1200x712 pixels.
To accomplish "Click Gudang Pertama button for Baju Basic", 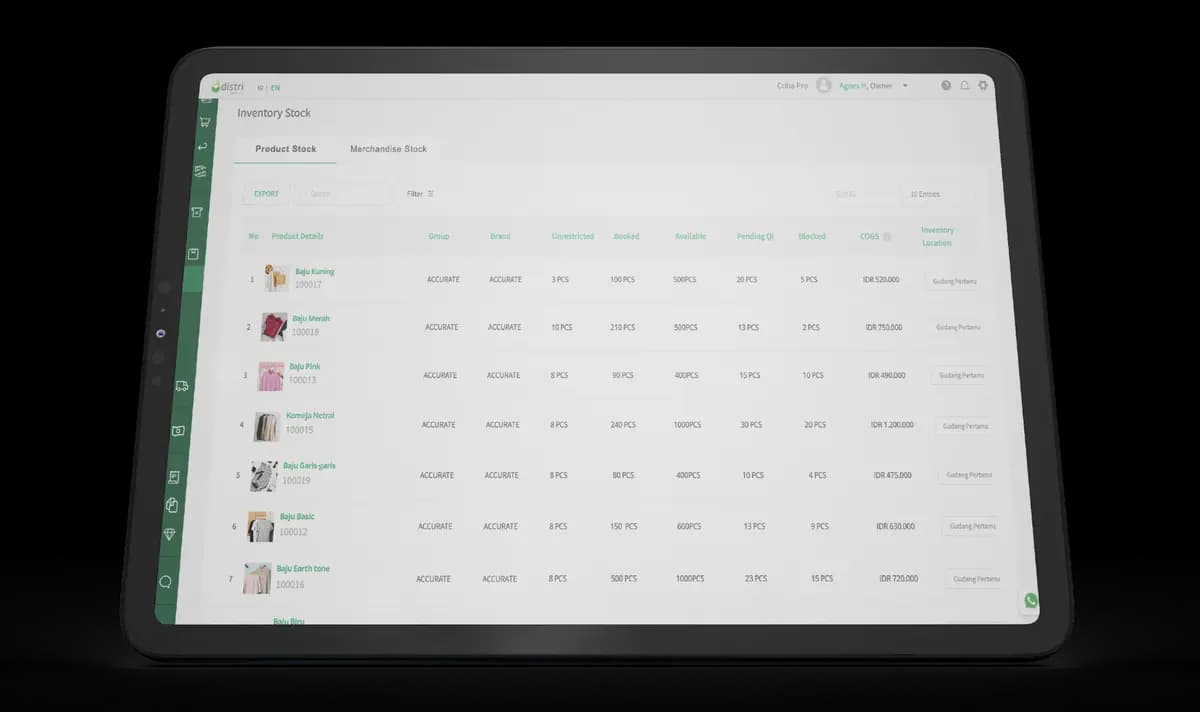I will click(973, 527).
